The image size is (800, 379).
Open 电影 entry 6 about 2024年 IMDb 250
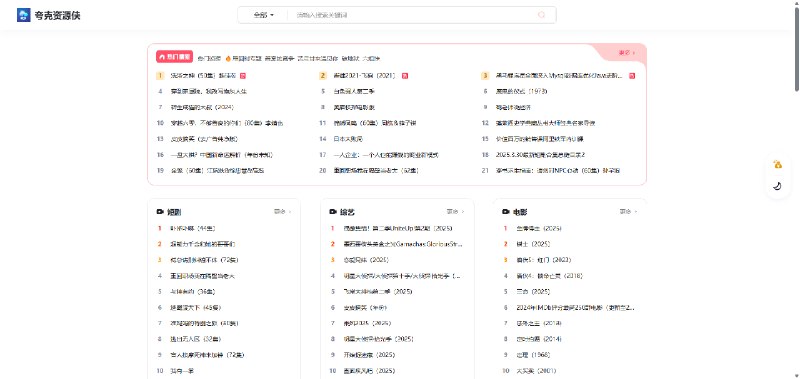coord(577,308)
